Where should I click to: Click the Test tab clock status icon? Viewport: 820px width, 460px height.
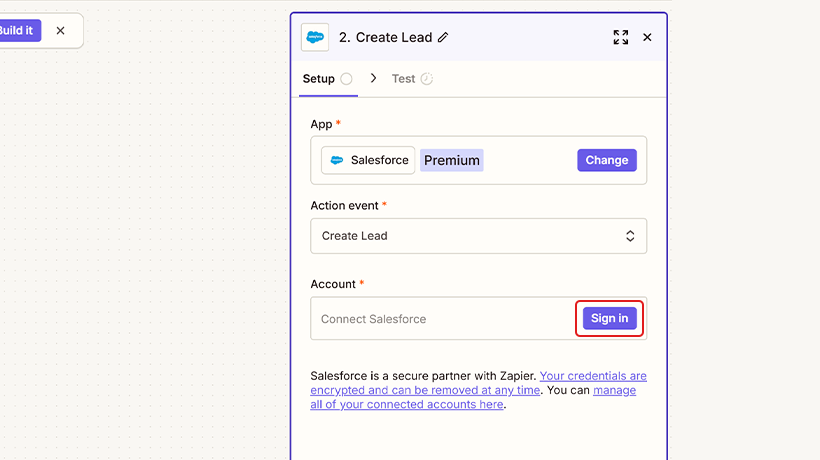point(427,79)
